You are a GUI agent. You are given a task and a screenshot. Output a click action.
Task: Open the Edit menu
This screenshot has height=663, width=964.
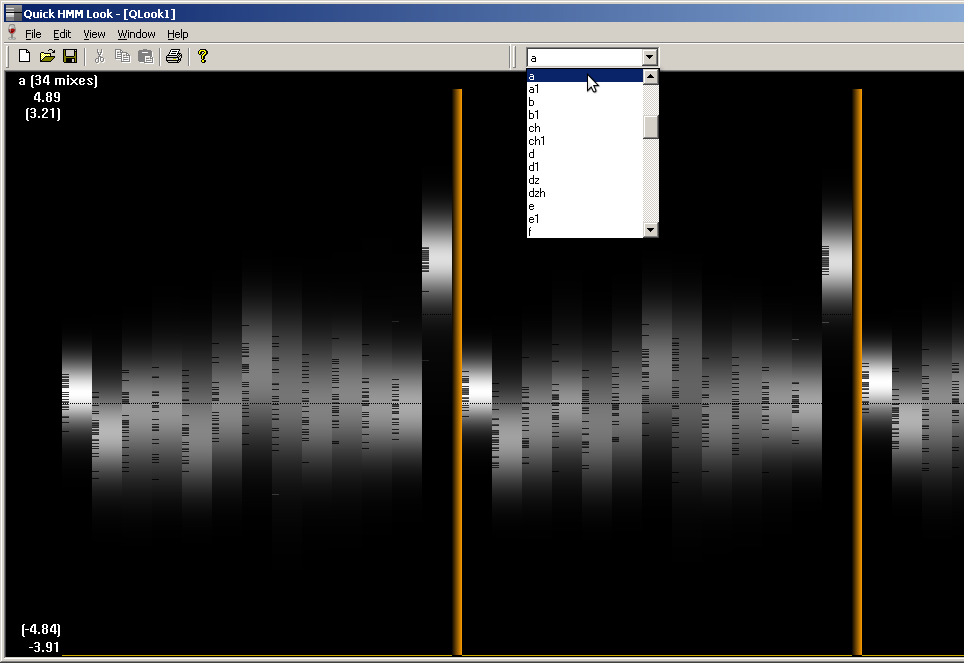tap(62, 34)
